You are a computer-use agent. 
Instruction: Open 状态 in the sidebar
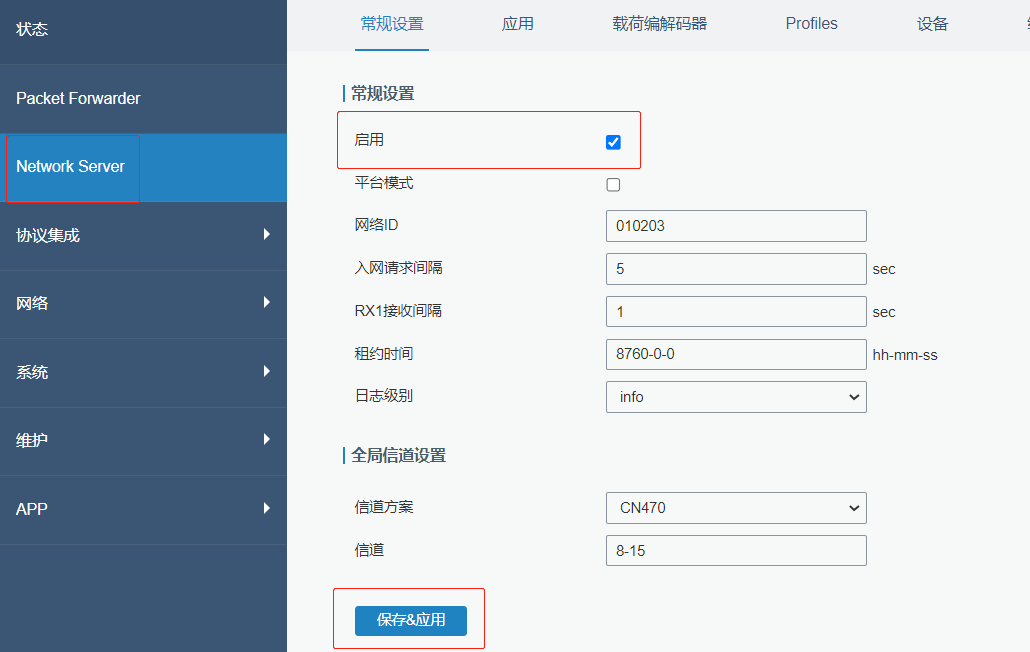(32, 29)
